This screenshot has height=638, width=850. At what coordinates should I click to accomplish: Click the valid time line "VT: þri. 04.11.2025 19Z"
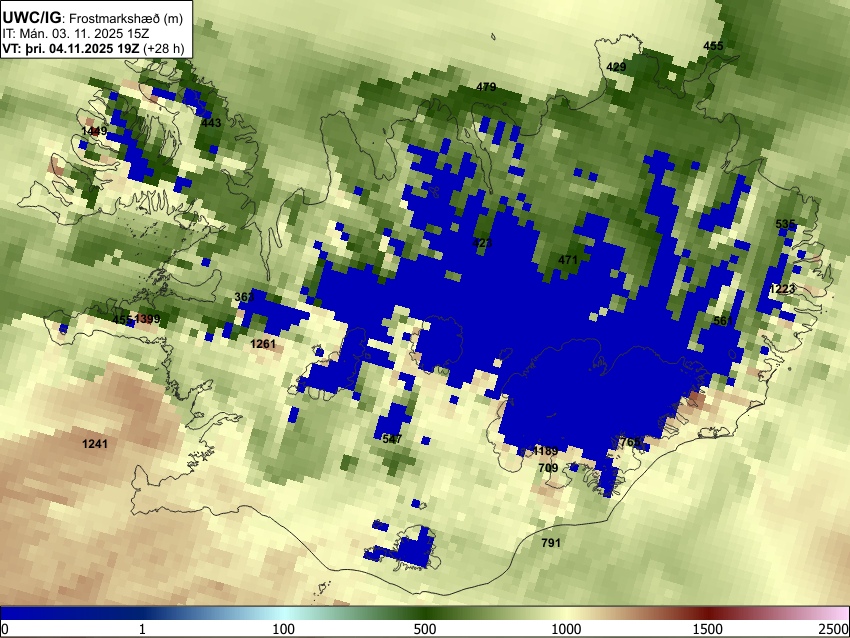tap(73, 48)
